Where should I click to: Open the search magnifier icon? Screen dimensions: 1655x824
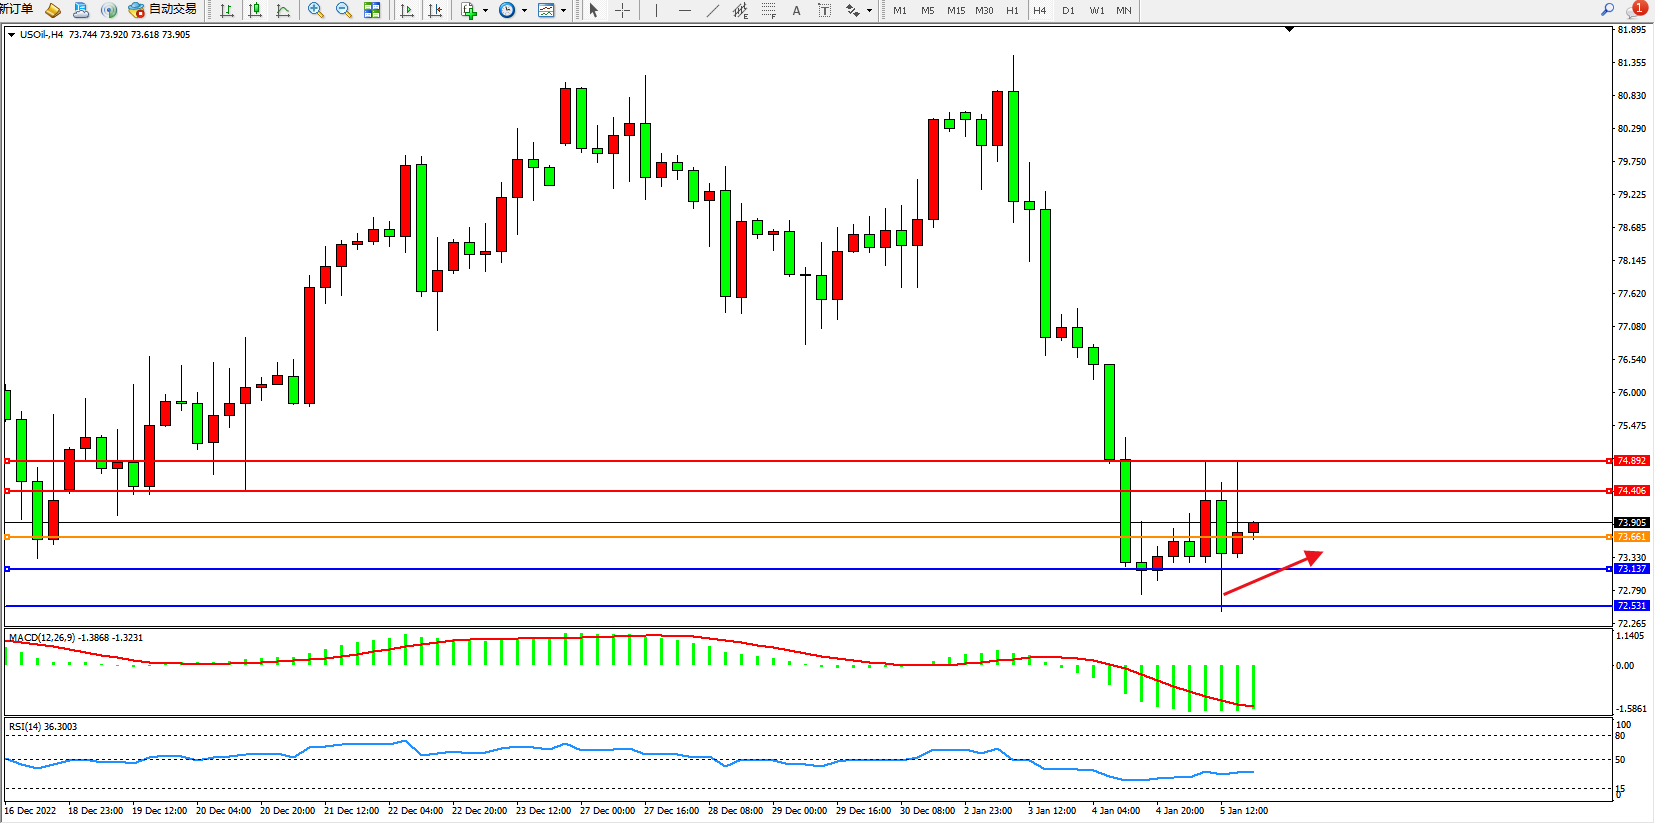(1608, 9)
